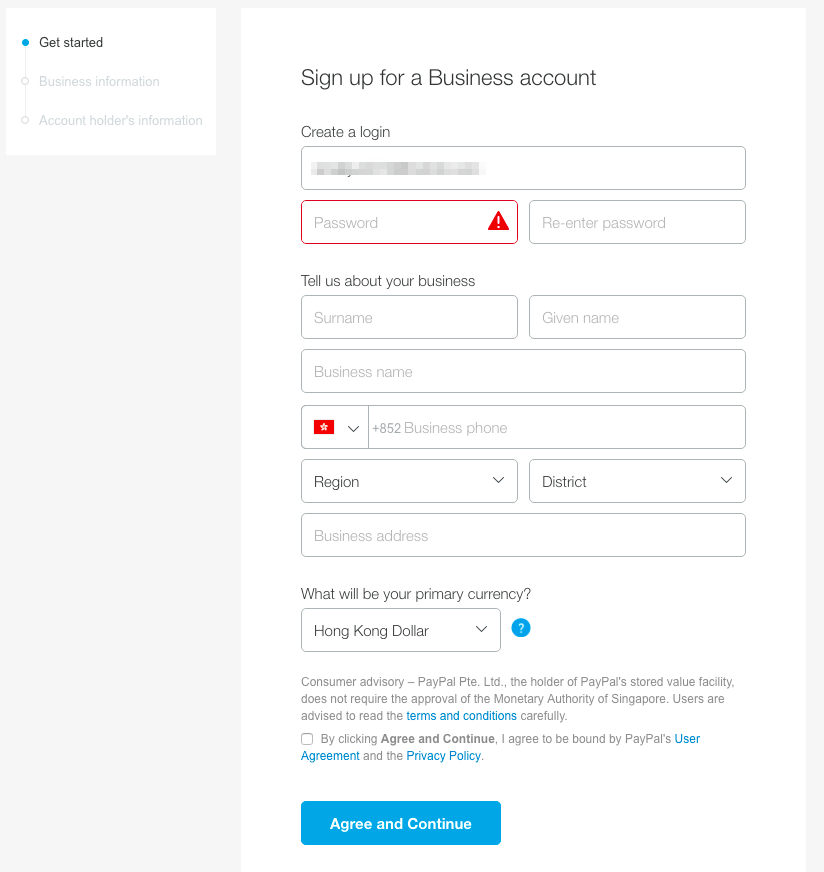Click into the Business address field
Screen dimensions: 824x872
pos(523,535)
